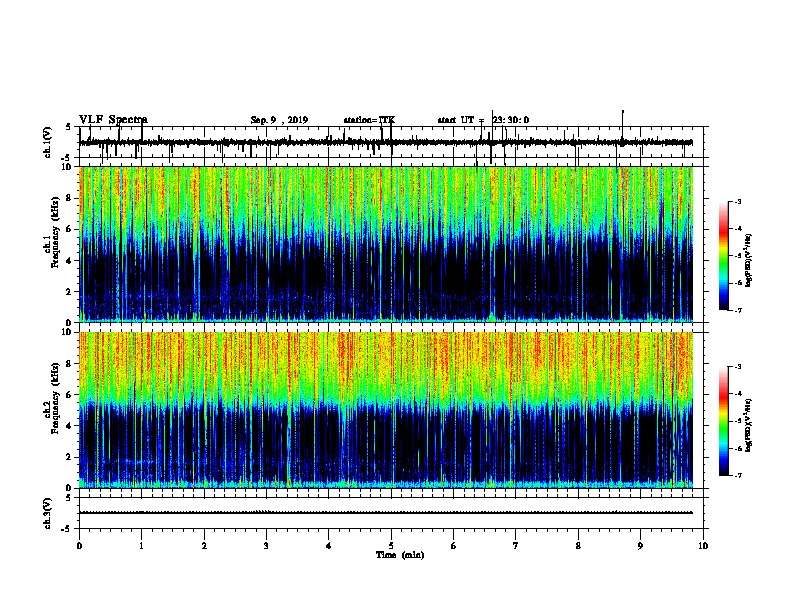Click the "station=ITK" header label
Image resolution: width=792 pixels, height=612 pixels.
(369, 120)
